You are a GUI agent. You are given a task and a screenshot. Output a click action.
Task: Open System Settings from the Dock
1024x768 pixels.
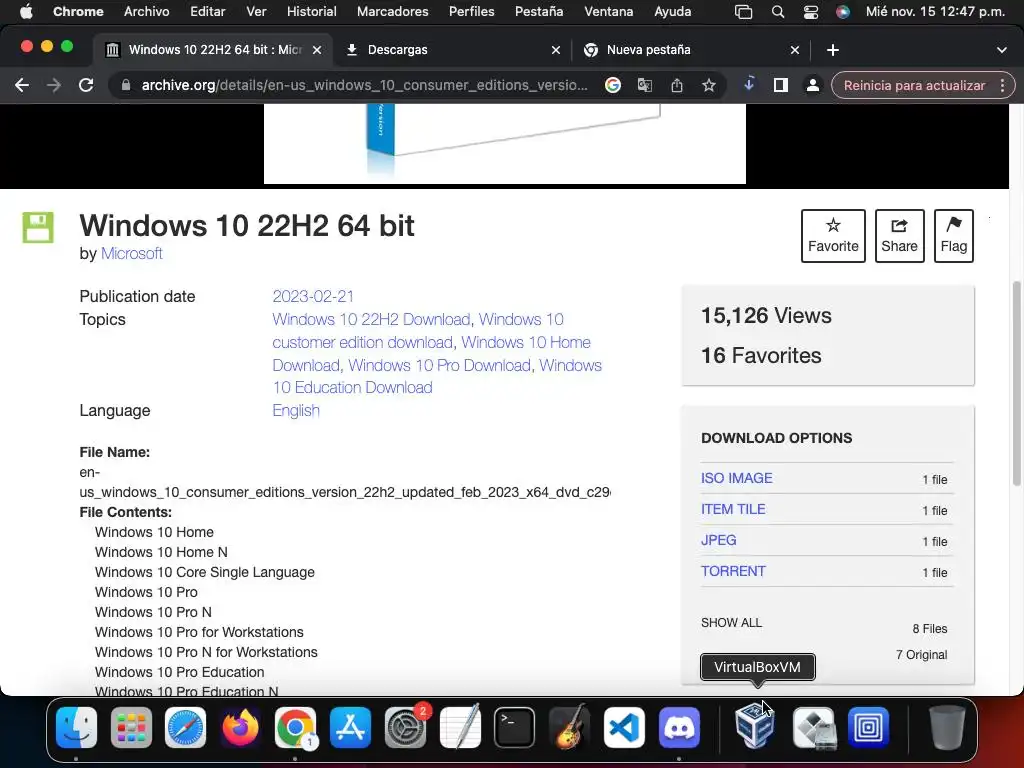405,728
